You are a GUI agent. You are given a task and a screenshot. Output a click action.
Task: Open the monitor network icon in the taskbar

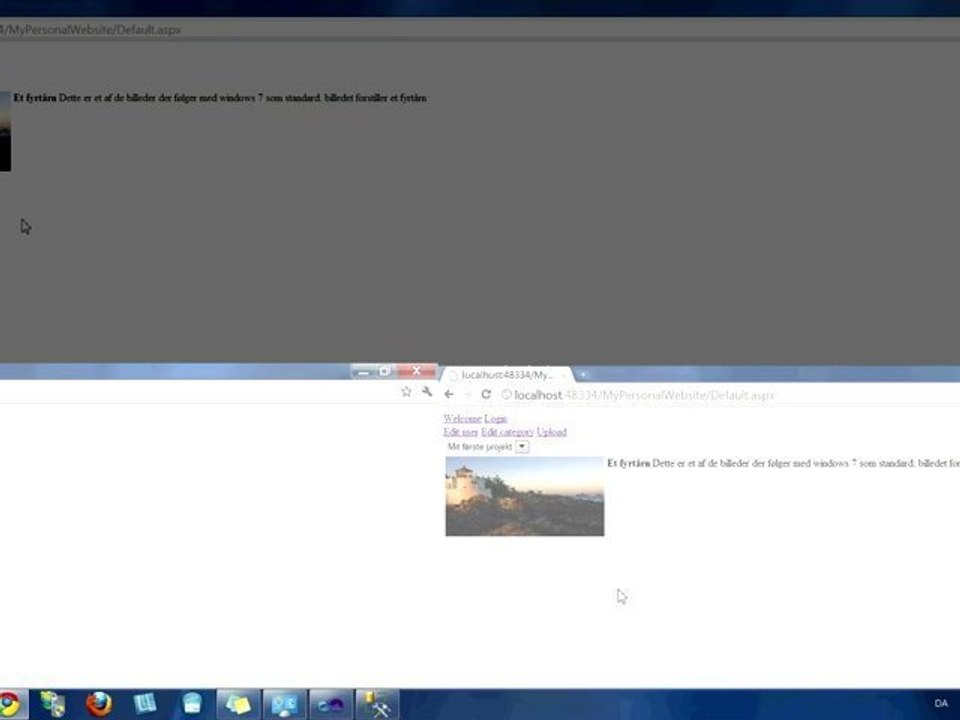pyautogui.click(x=285, y=704)
